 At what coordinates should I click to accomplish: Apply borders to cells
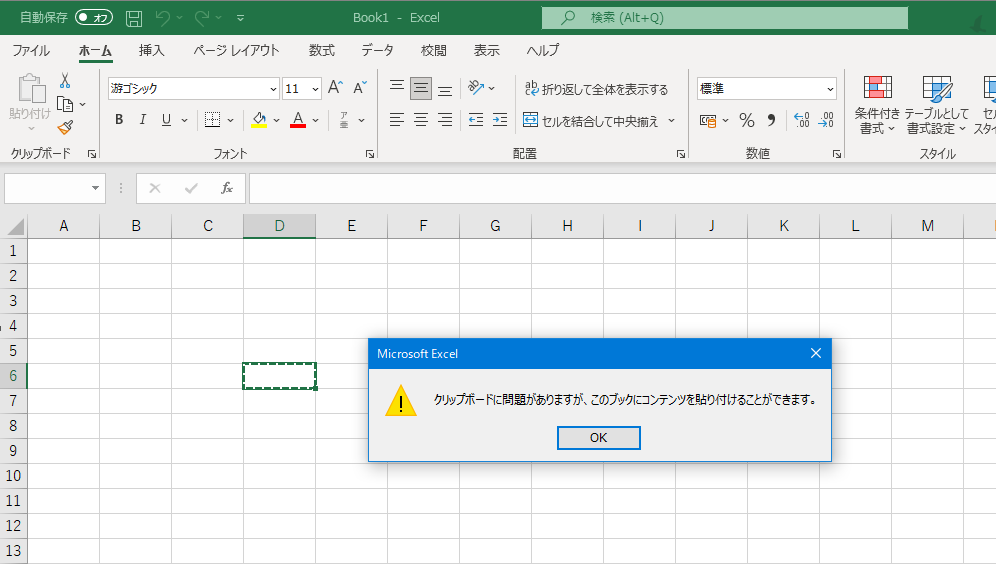pos(212,119)
